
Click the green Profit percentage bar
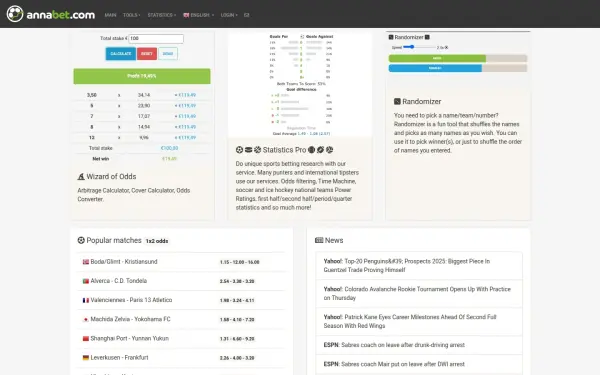(142, 76)
